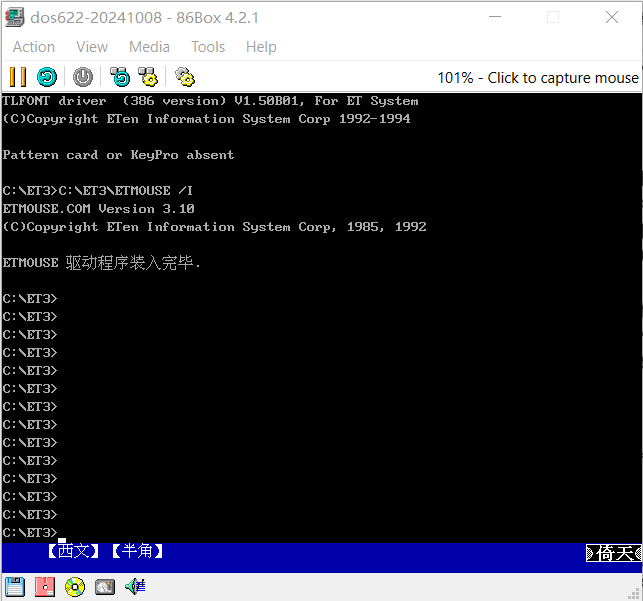Open the Tools menu
The image size is (643, 601).
(208, 47)
